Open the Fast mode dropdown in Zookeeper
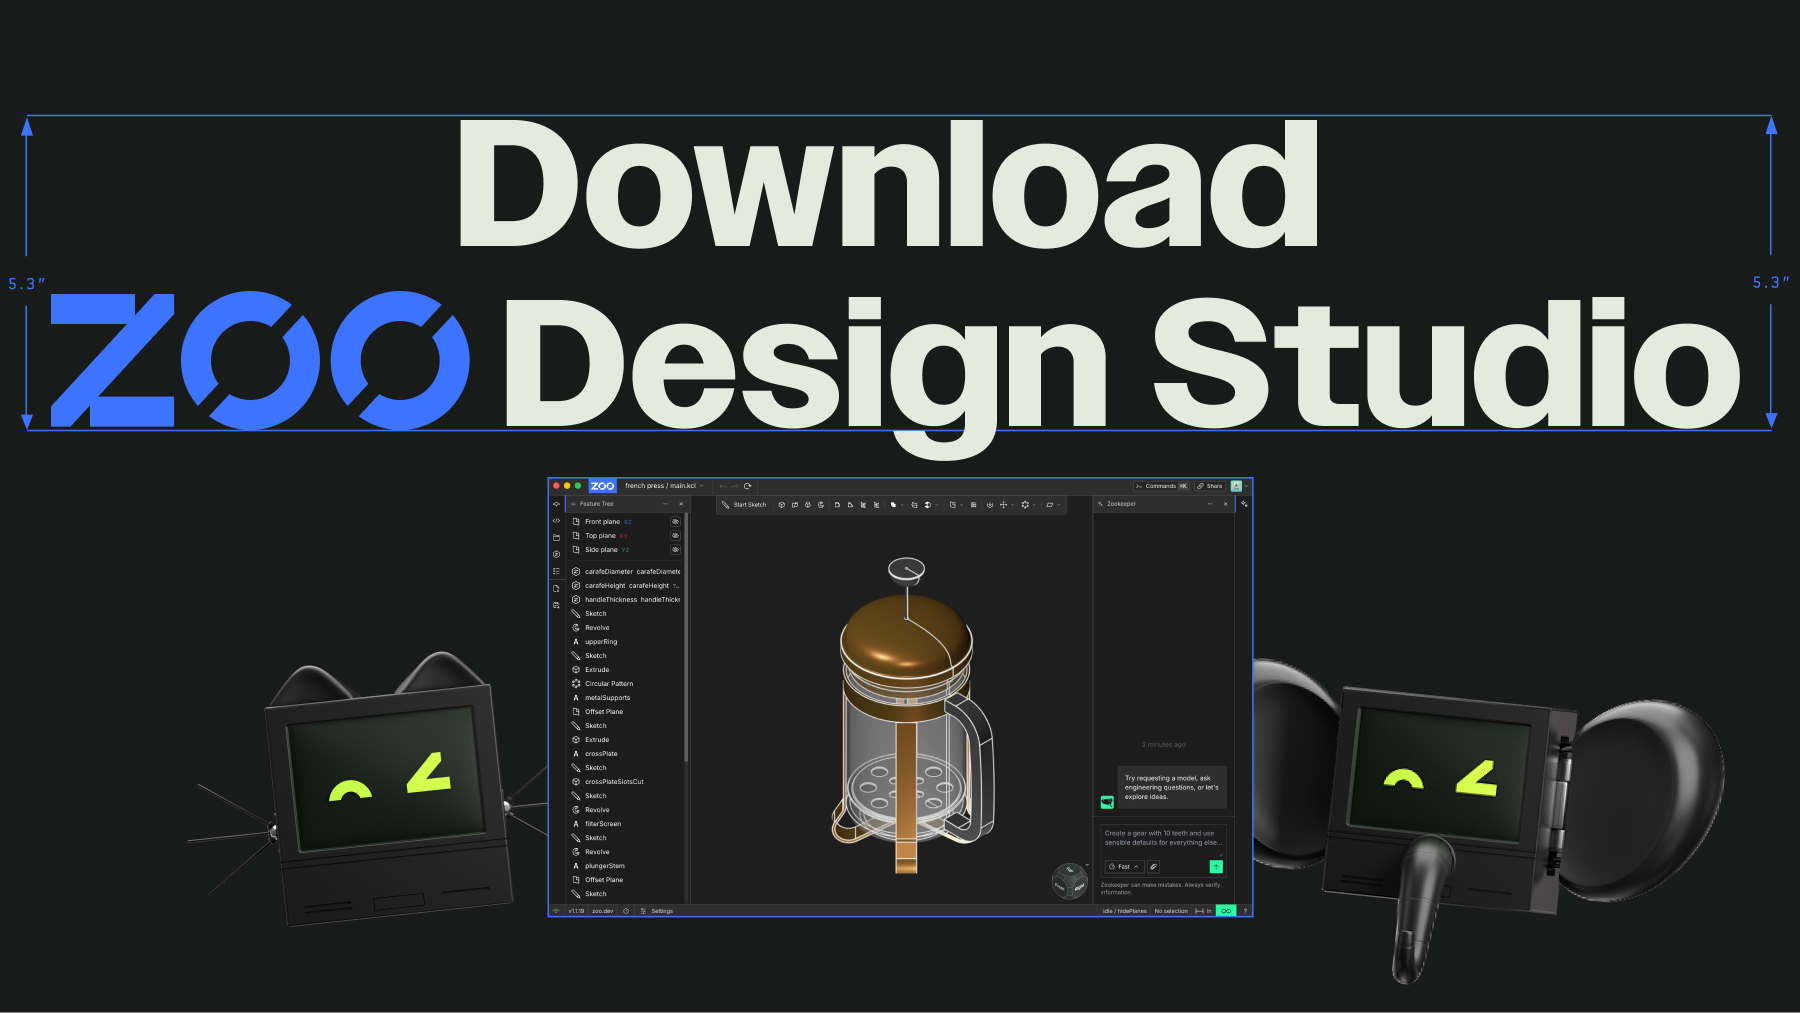Viewport: 1800px width, 1013px height. pyautogui.click(x=1124, y=867)
